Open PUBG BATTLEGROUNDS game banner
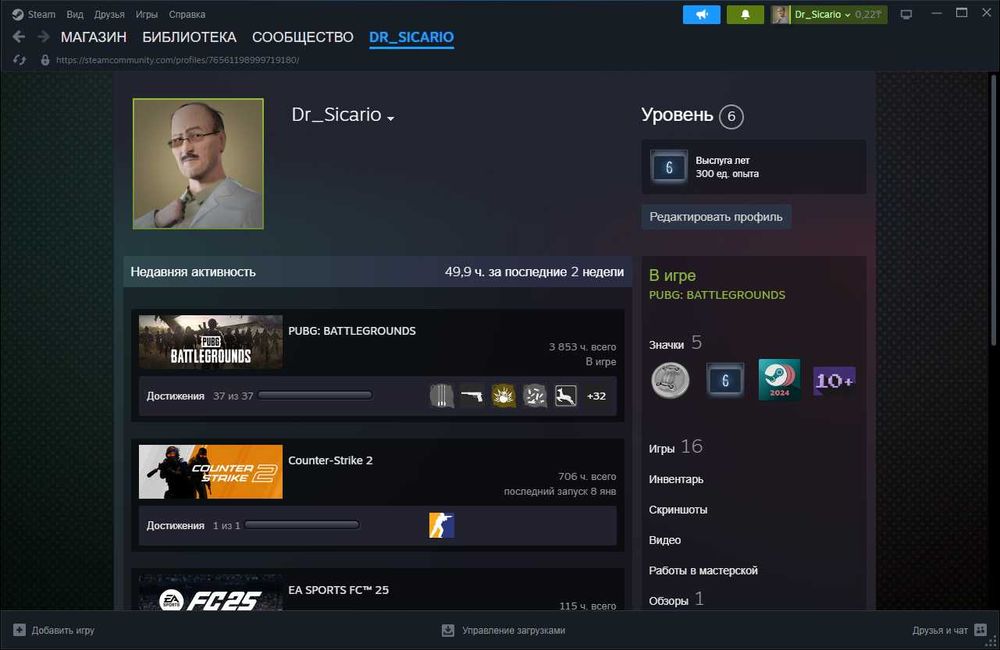Screen dimensions: 1000x650 pos(210,342)
